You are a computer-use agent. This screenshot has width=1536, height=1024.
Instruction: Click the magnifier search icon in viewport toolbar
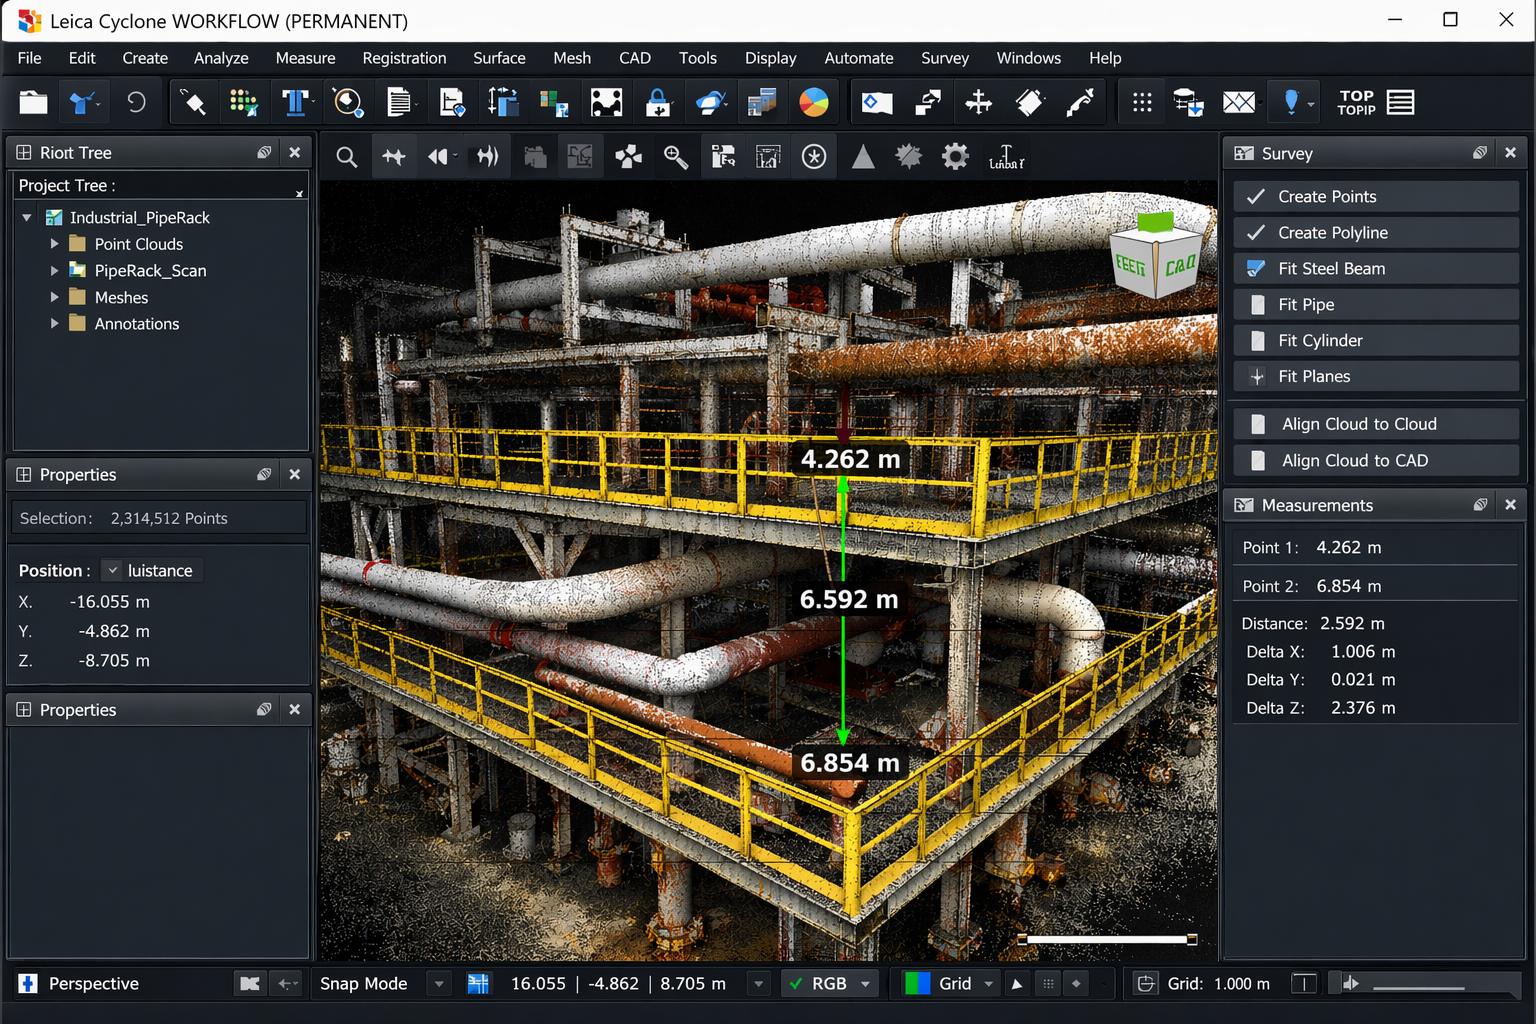[x=346, y=157]
